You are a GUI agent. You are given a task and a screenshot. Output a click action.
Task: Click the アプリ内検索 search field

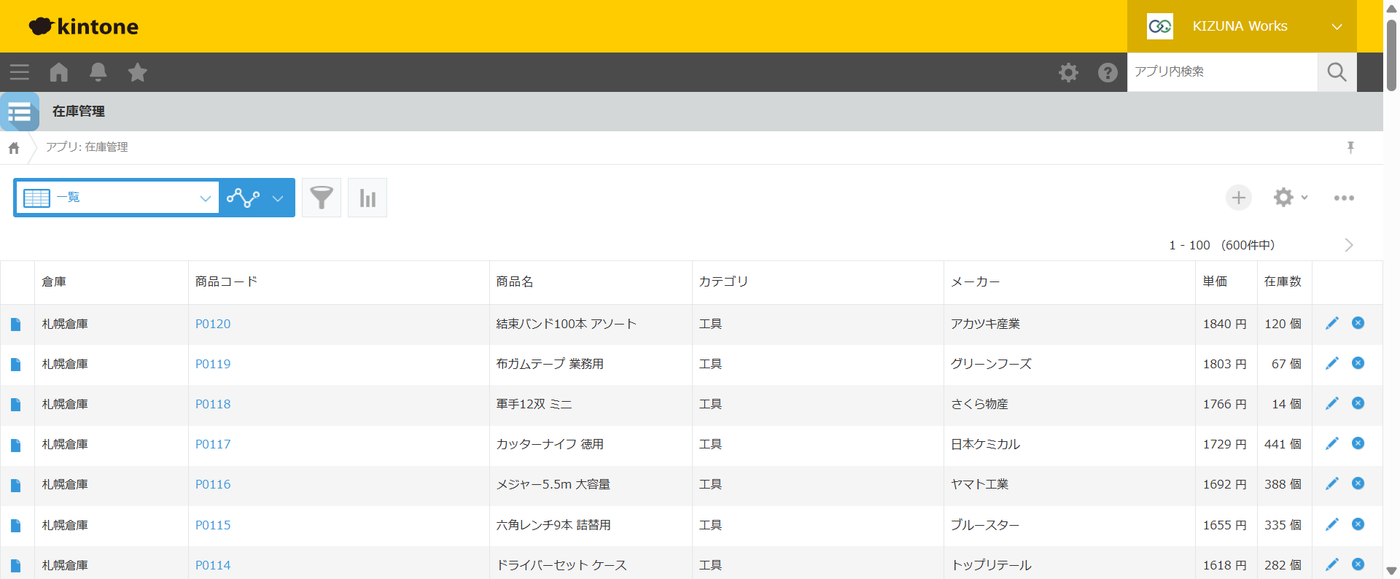coord(1222,72)
